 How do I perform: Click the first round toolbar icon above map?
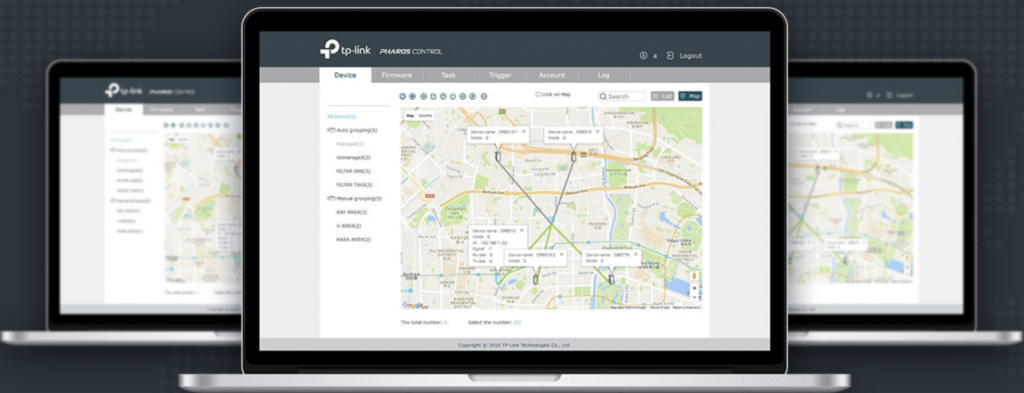pos(403,96)
